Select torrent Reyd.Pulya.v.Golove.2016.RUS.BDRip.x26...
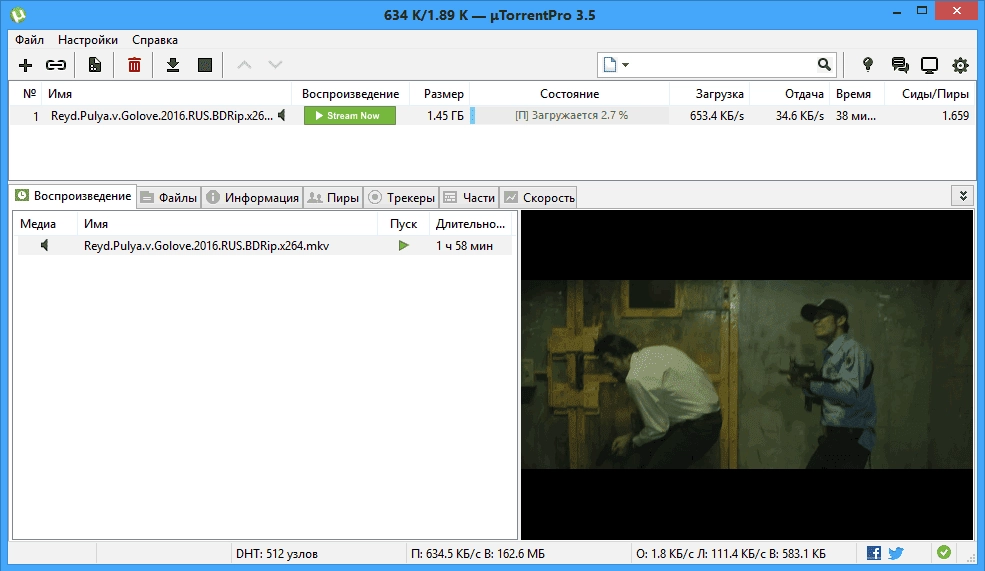 [161, 116]
